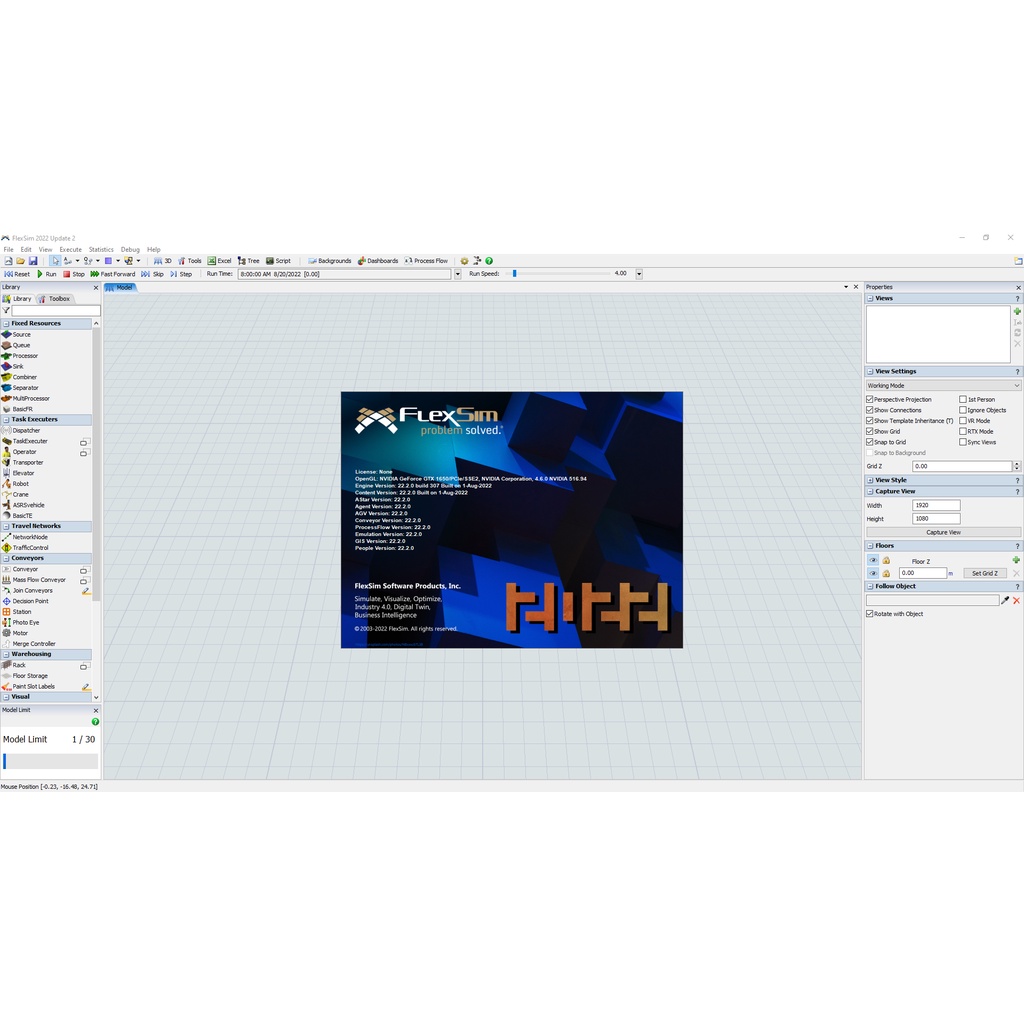Add a new view with the green plus
Image resolution: width=1024 pixels, height=1024 pixels.
click(1017, 312)
